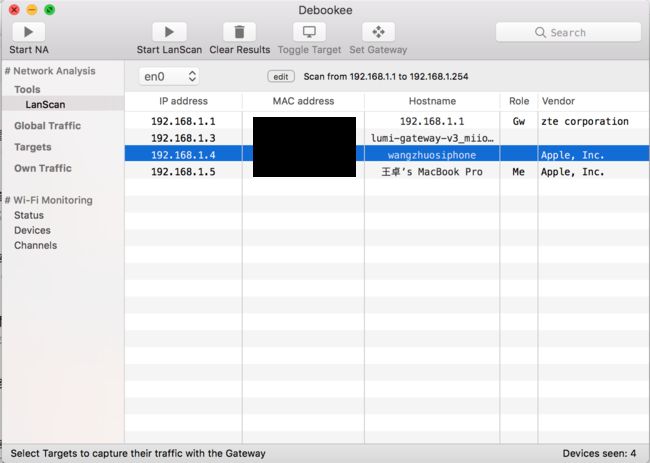
Task: Open the en0 interface dropdown
Action: coord(169,76)
